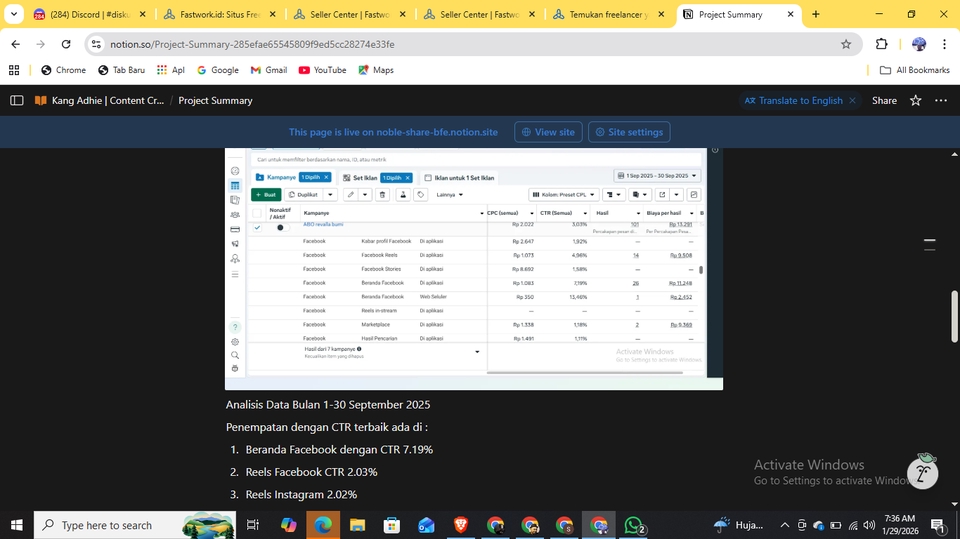Click the Kang Adhie breadcrumb
Image resolution: width=960 pixels, height=539 pixels.
click(99, 100)
